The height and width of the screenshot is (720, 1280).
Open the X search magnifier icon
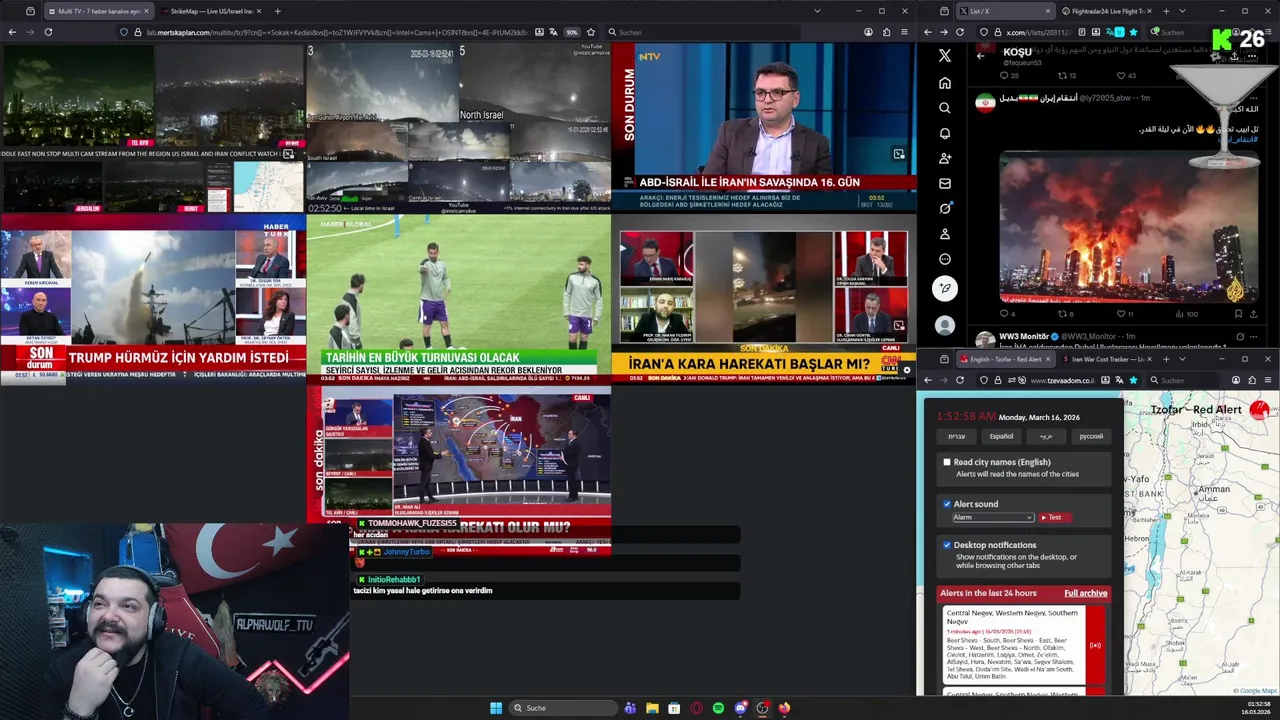click(945, 108)
